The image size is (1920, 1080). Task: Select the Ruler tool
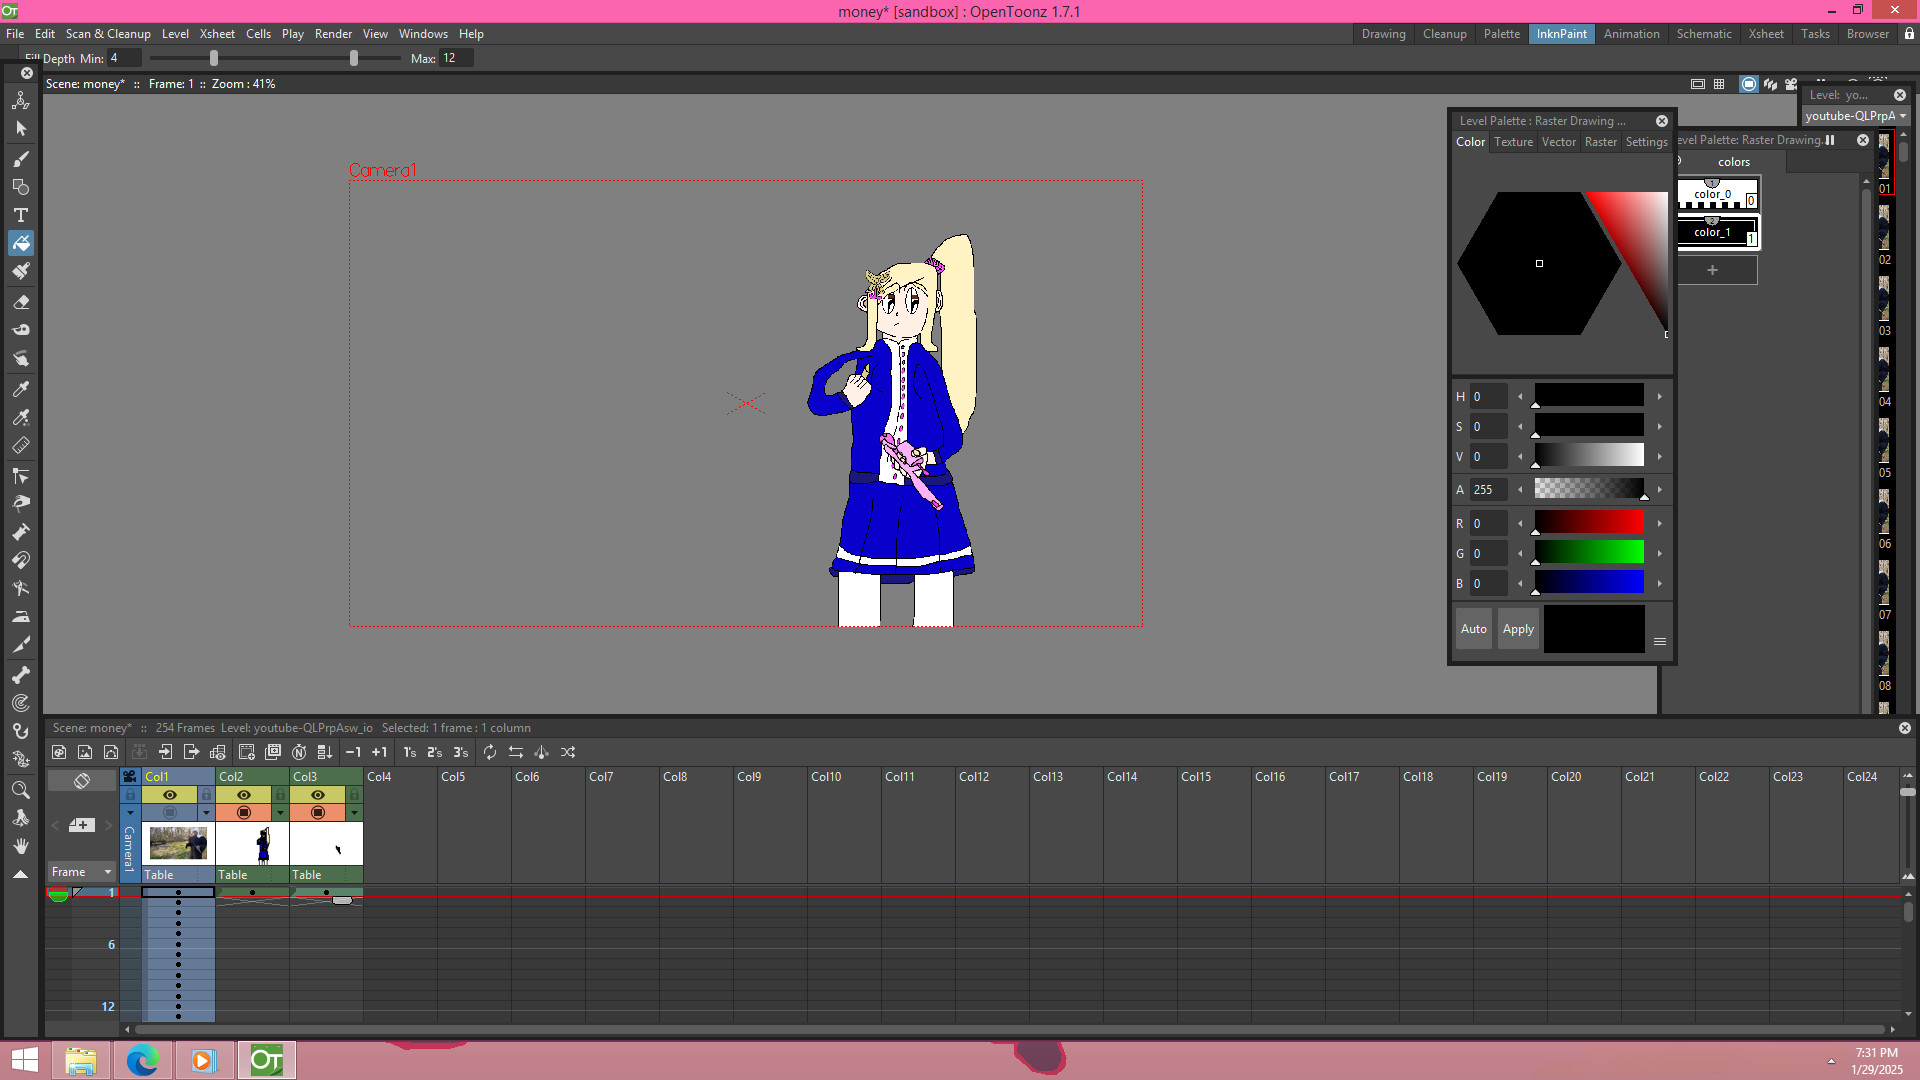click(x=20, y=445)
